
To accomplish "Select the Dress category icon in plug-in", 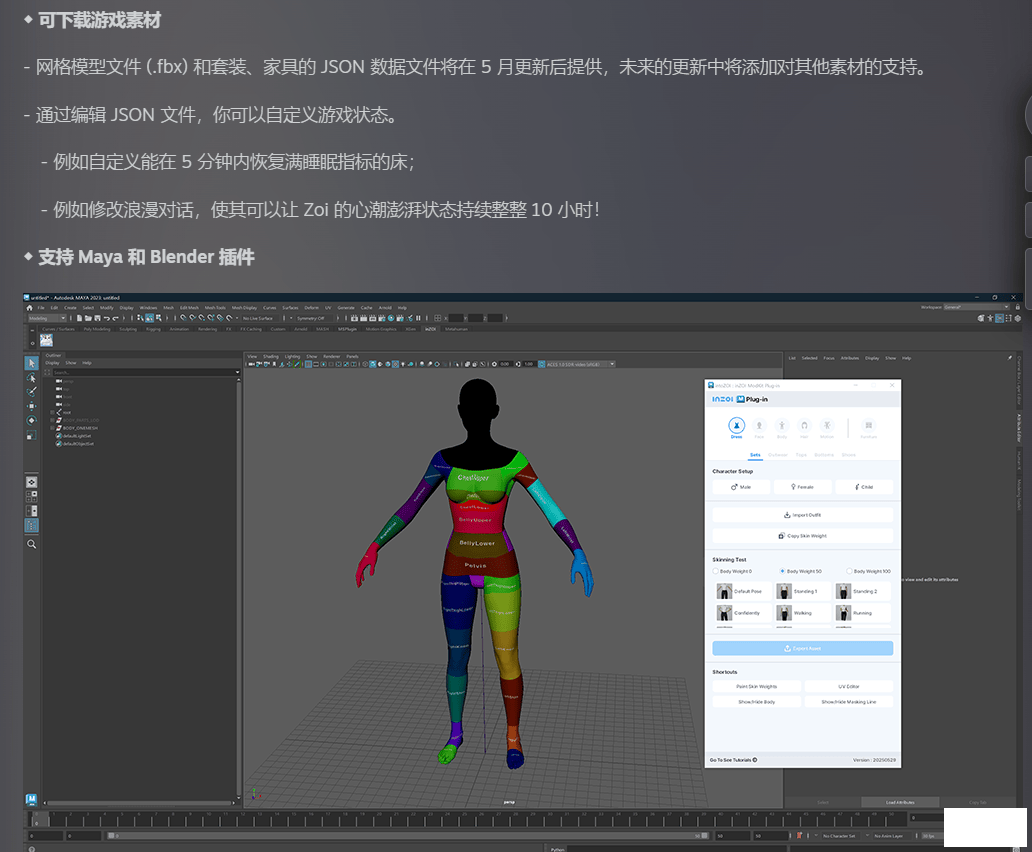I will [736, 427].
